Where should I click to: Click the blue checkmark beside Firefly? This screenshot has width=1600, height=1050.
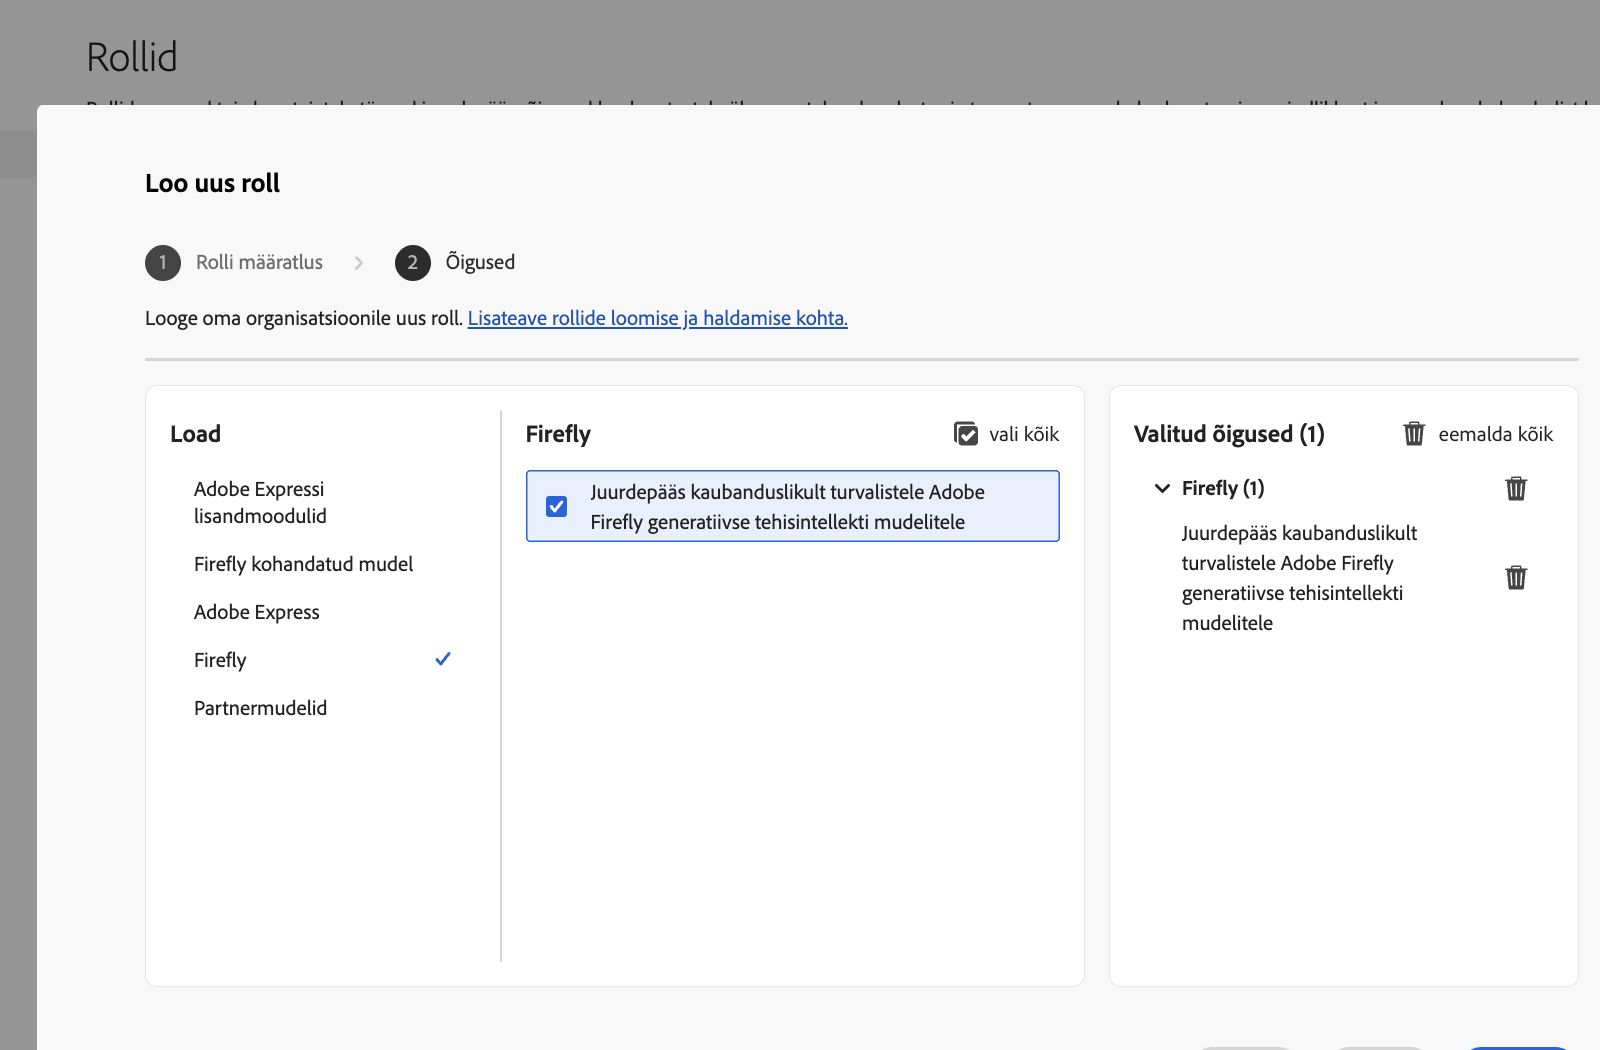pos(443,659)
